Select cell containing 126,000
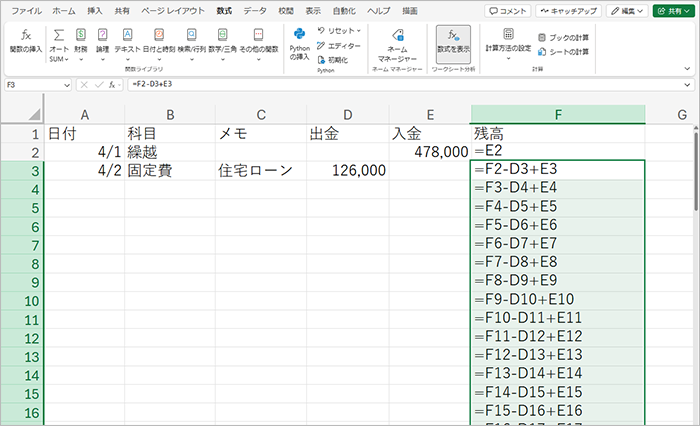 348,171
